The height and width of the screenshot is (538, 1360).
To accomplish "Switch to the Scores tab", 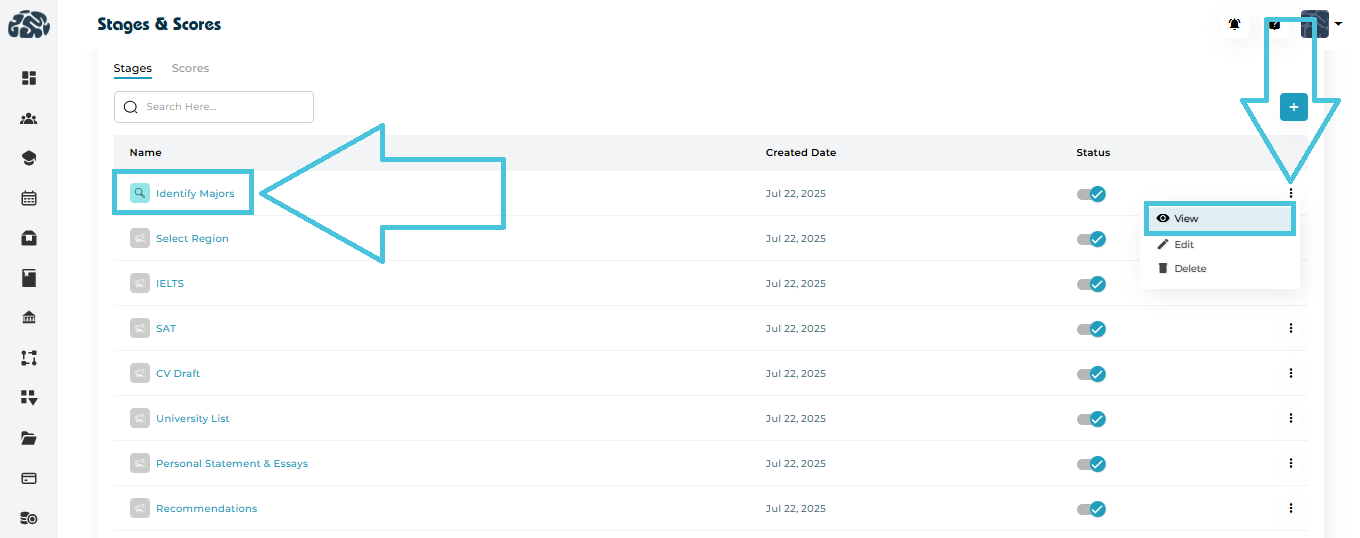I will click(x=190, y=68).
